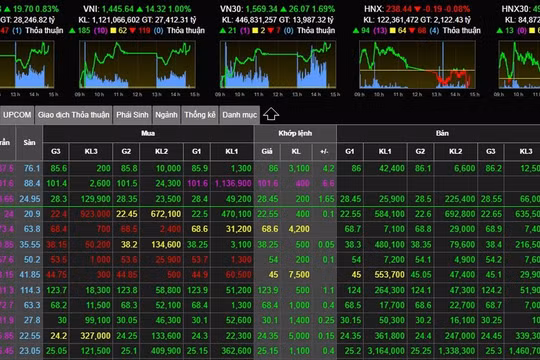This screenshot has width=540, height=360.
Task: Click VN30 volume KL: 446,831,257
Action: [x=249, y=20]
